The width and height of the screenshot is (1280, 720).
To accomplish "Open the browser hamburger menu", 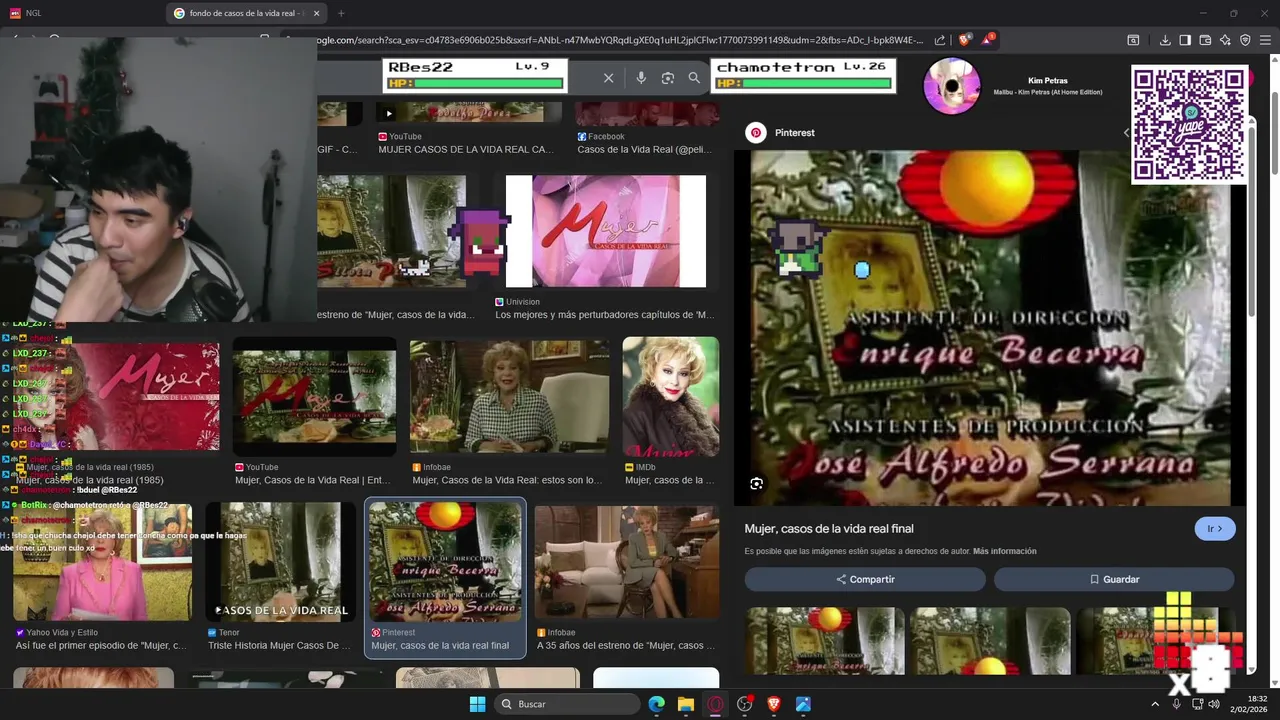I will pyautogui.click(x=1265, y=40).
